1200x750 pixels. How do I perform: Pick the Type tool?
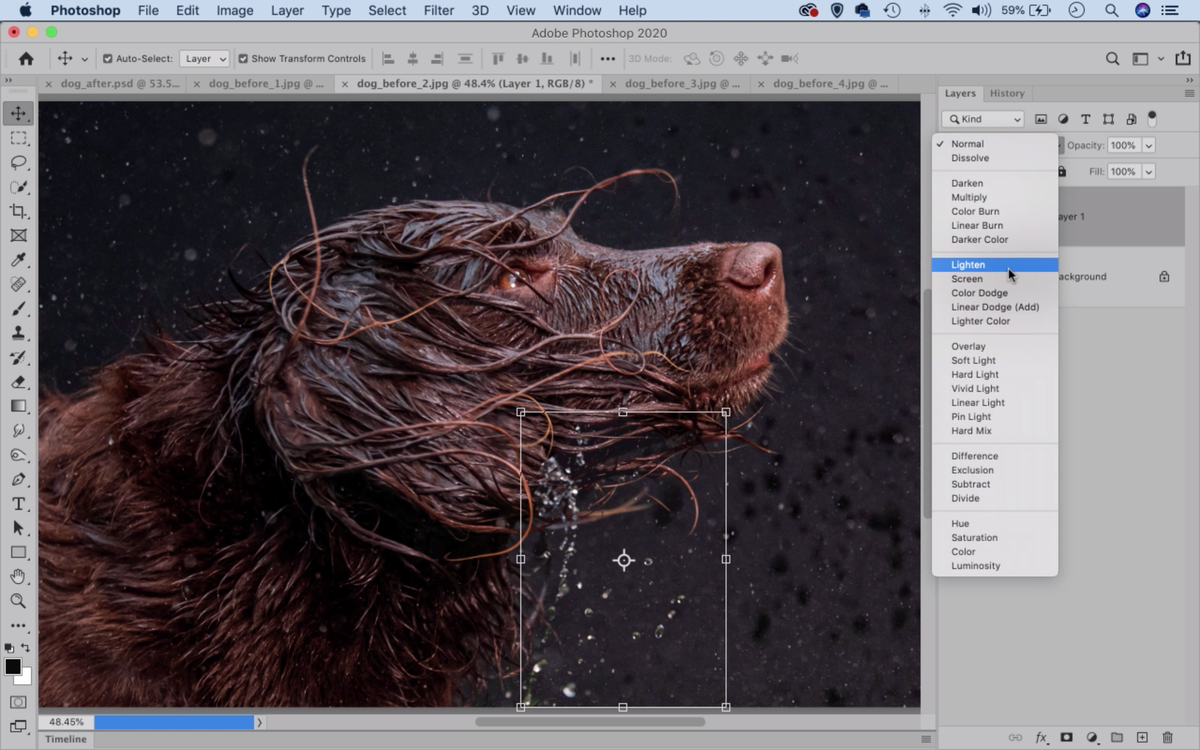18,504
